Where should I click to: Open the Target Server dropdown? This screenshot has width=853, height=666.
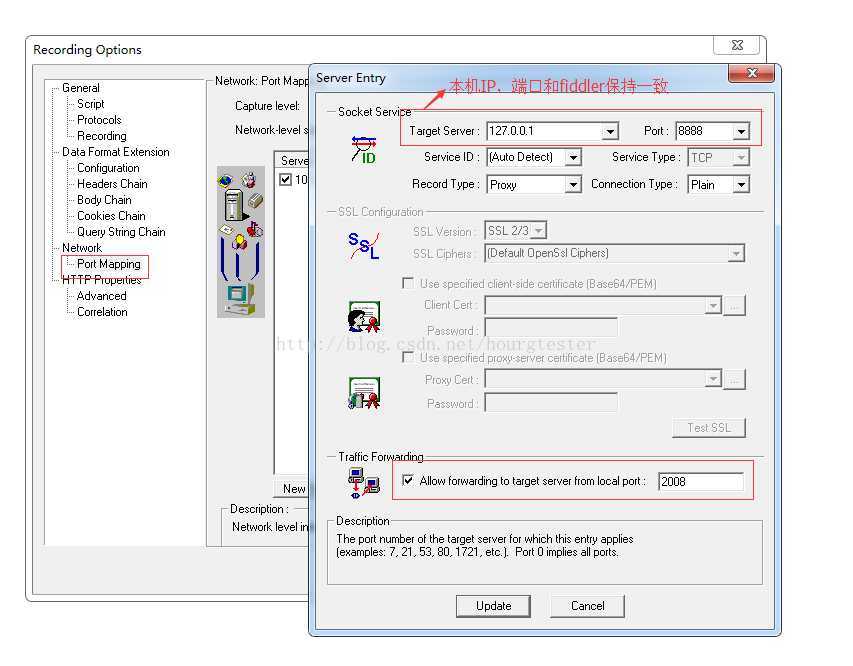pos(610,131)
